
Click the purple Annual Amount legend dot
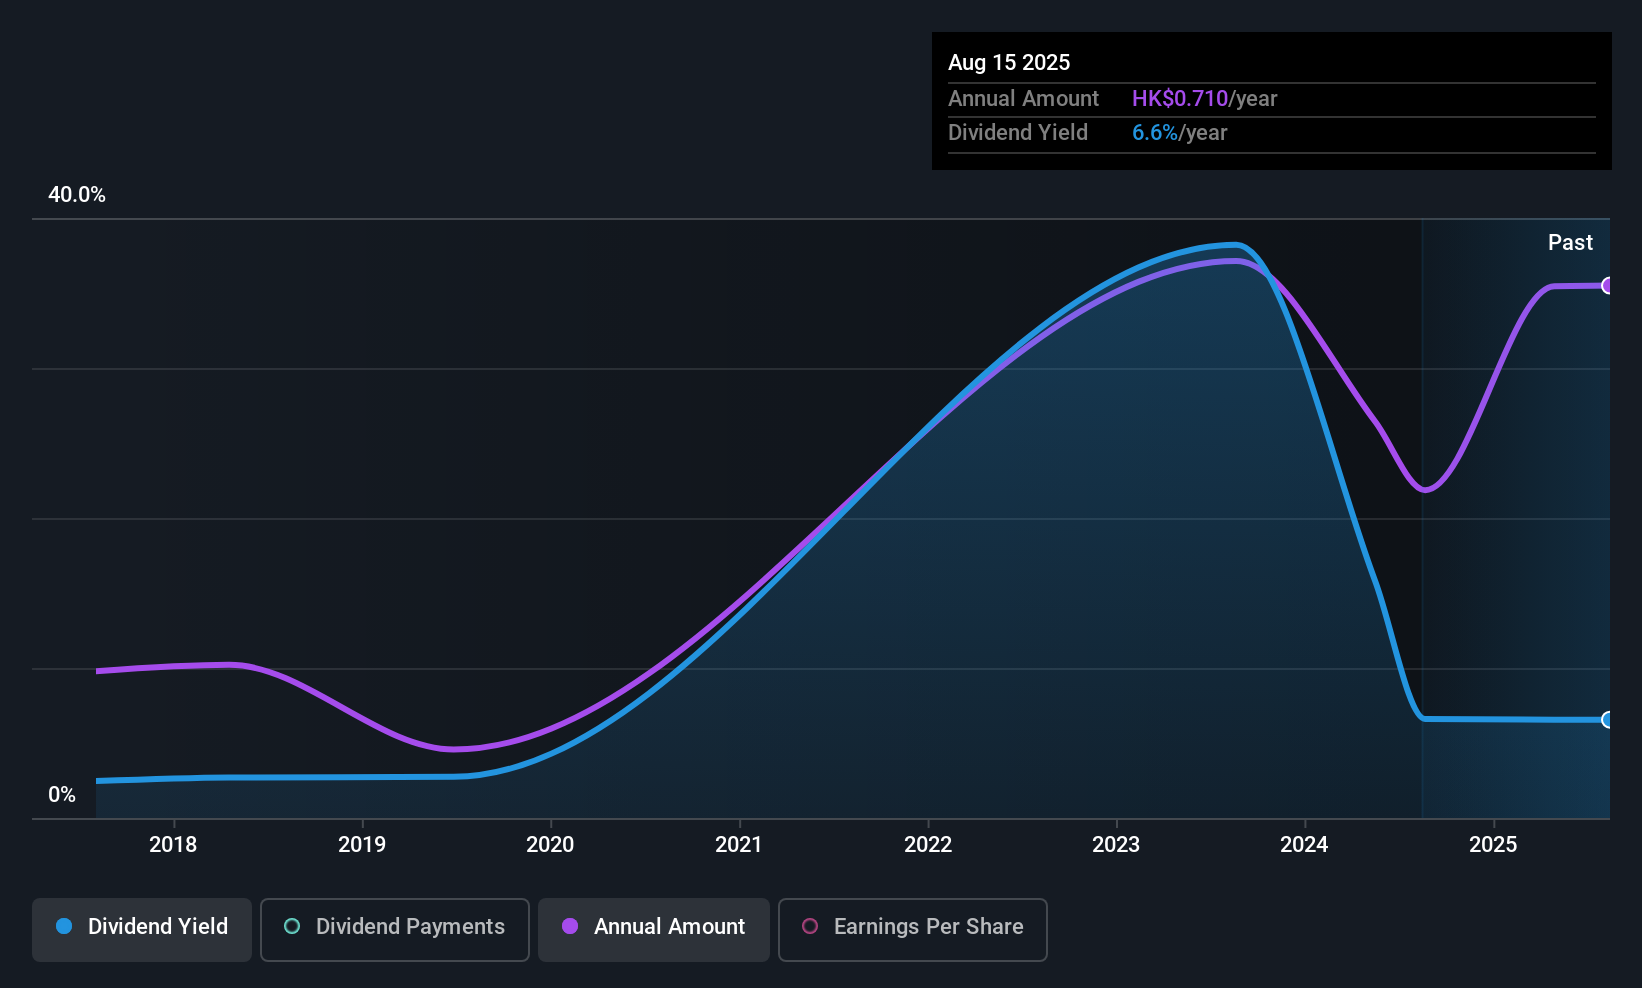point(569,927)
